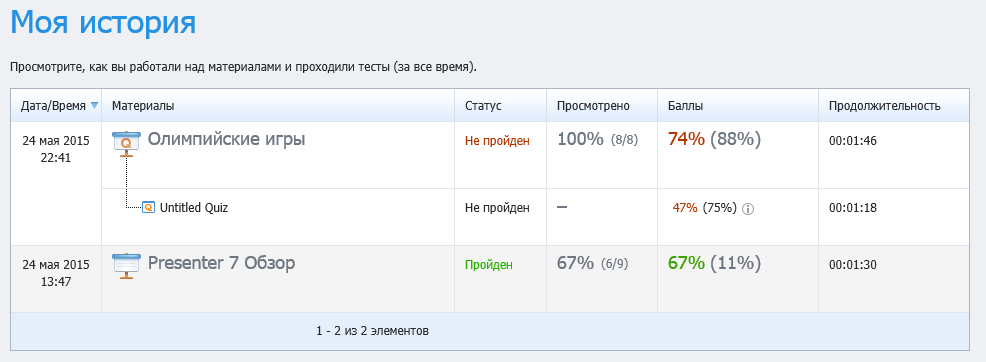Click the 100% (8/8) viewed value
Image resolution: width=986 pixels, height=362 pixels.
coord(597,139)
